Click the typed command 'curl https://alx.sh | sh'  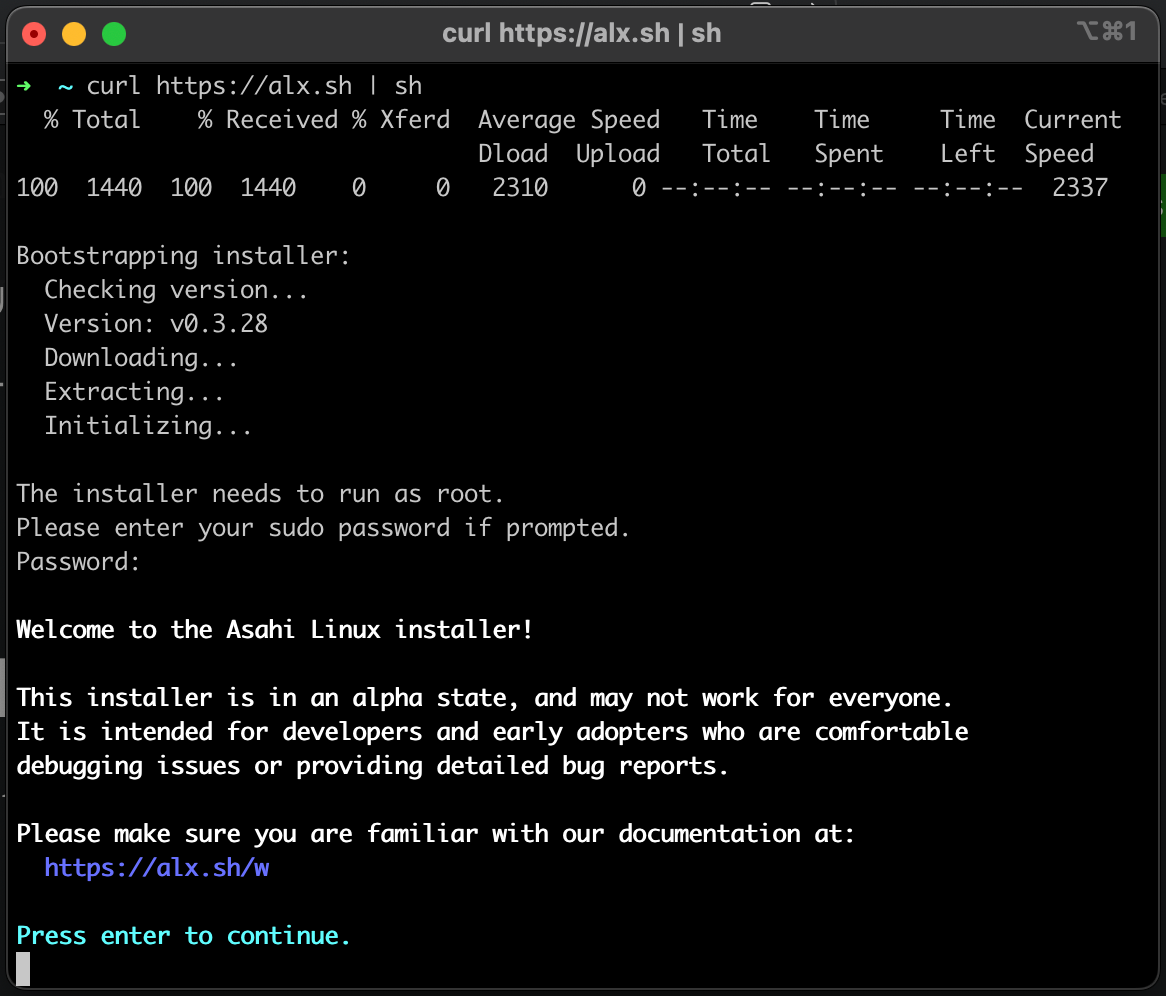click(x=254, y=86)
